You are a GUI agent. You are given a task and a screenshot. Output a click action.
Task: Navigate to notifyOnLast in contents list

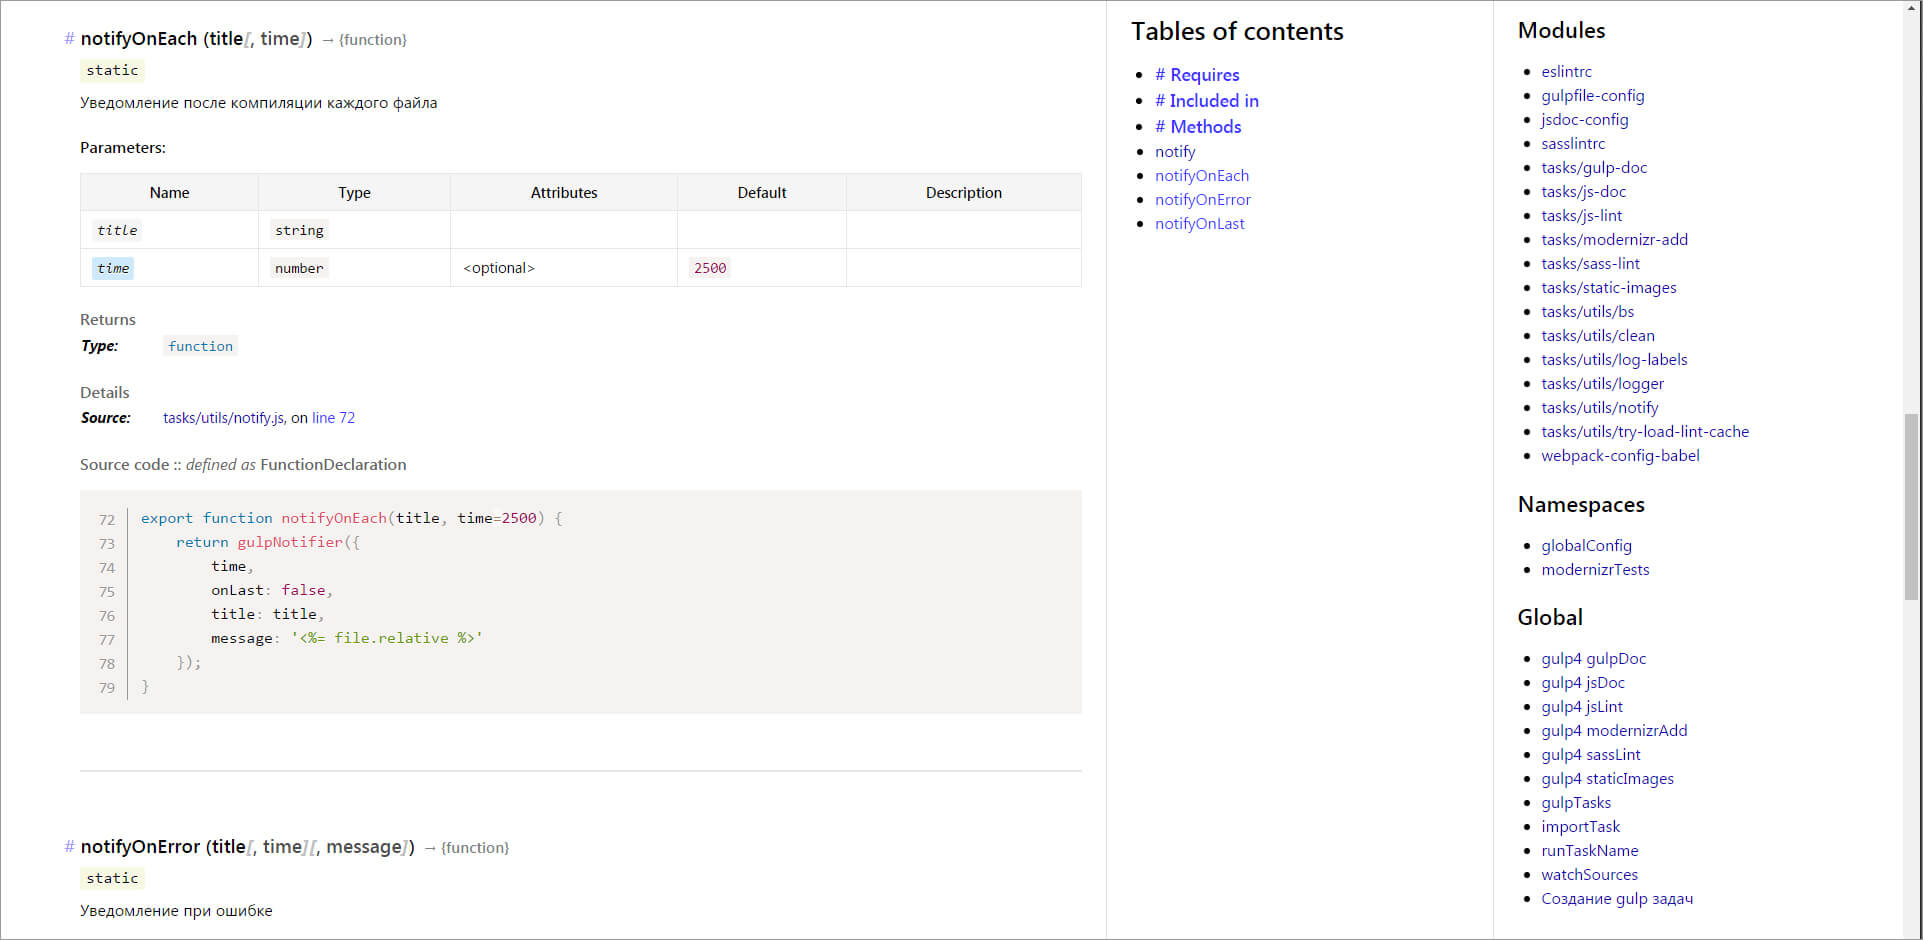click(1200, 224)
